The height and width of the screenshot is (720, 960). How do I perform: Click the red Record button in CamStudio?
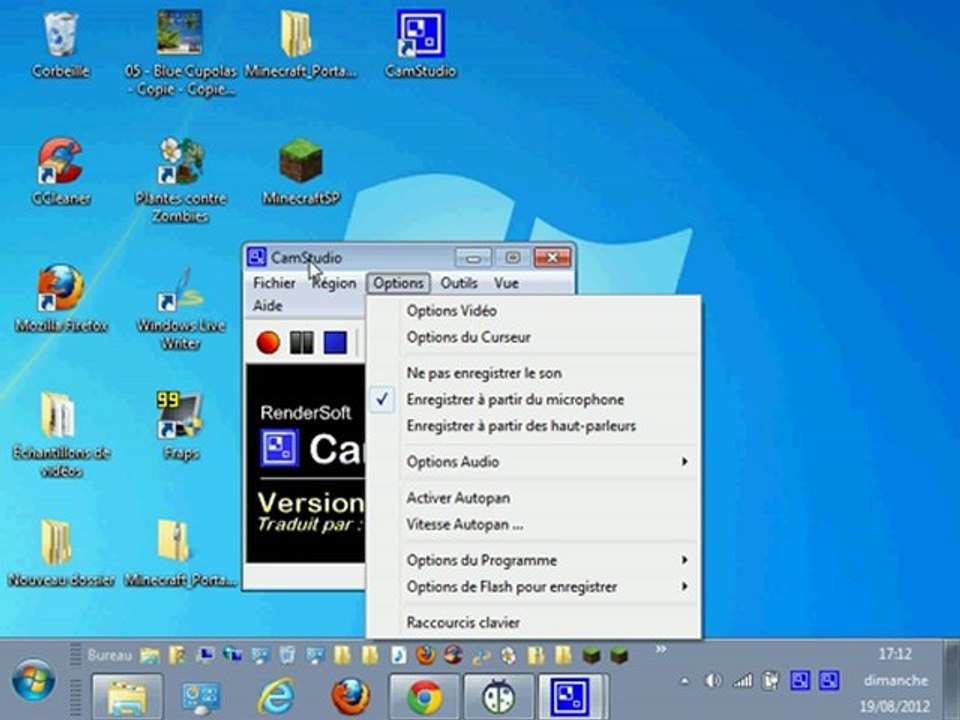[x=268, y=342]
